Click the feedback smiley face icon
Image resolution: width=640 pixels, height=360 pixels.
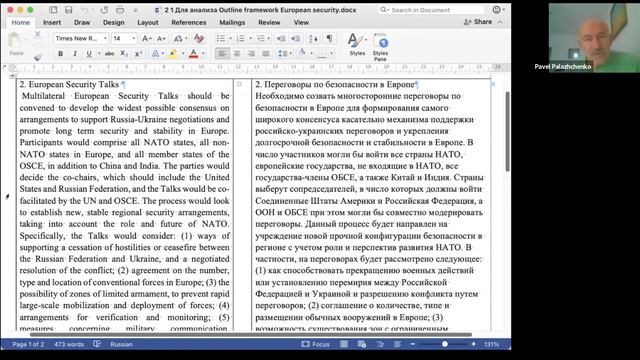pyautogui.click(x=496, y=10)
